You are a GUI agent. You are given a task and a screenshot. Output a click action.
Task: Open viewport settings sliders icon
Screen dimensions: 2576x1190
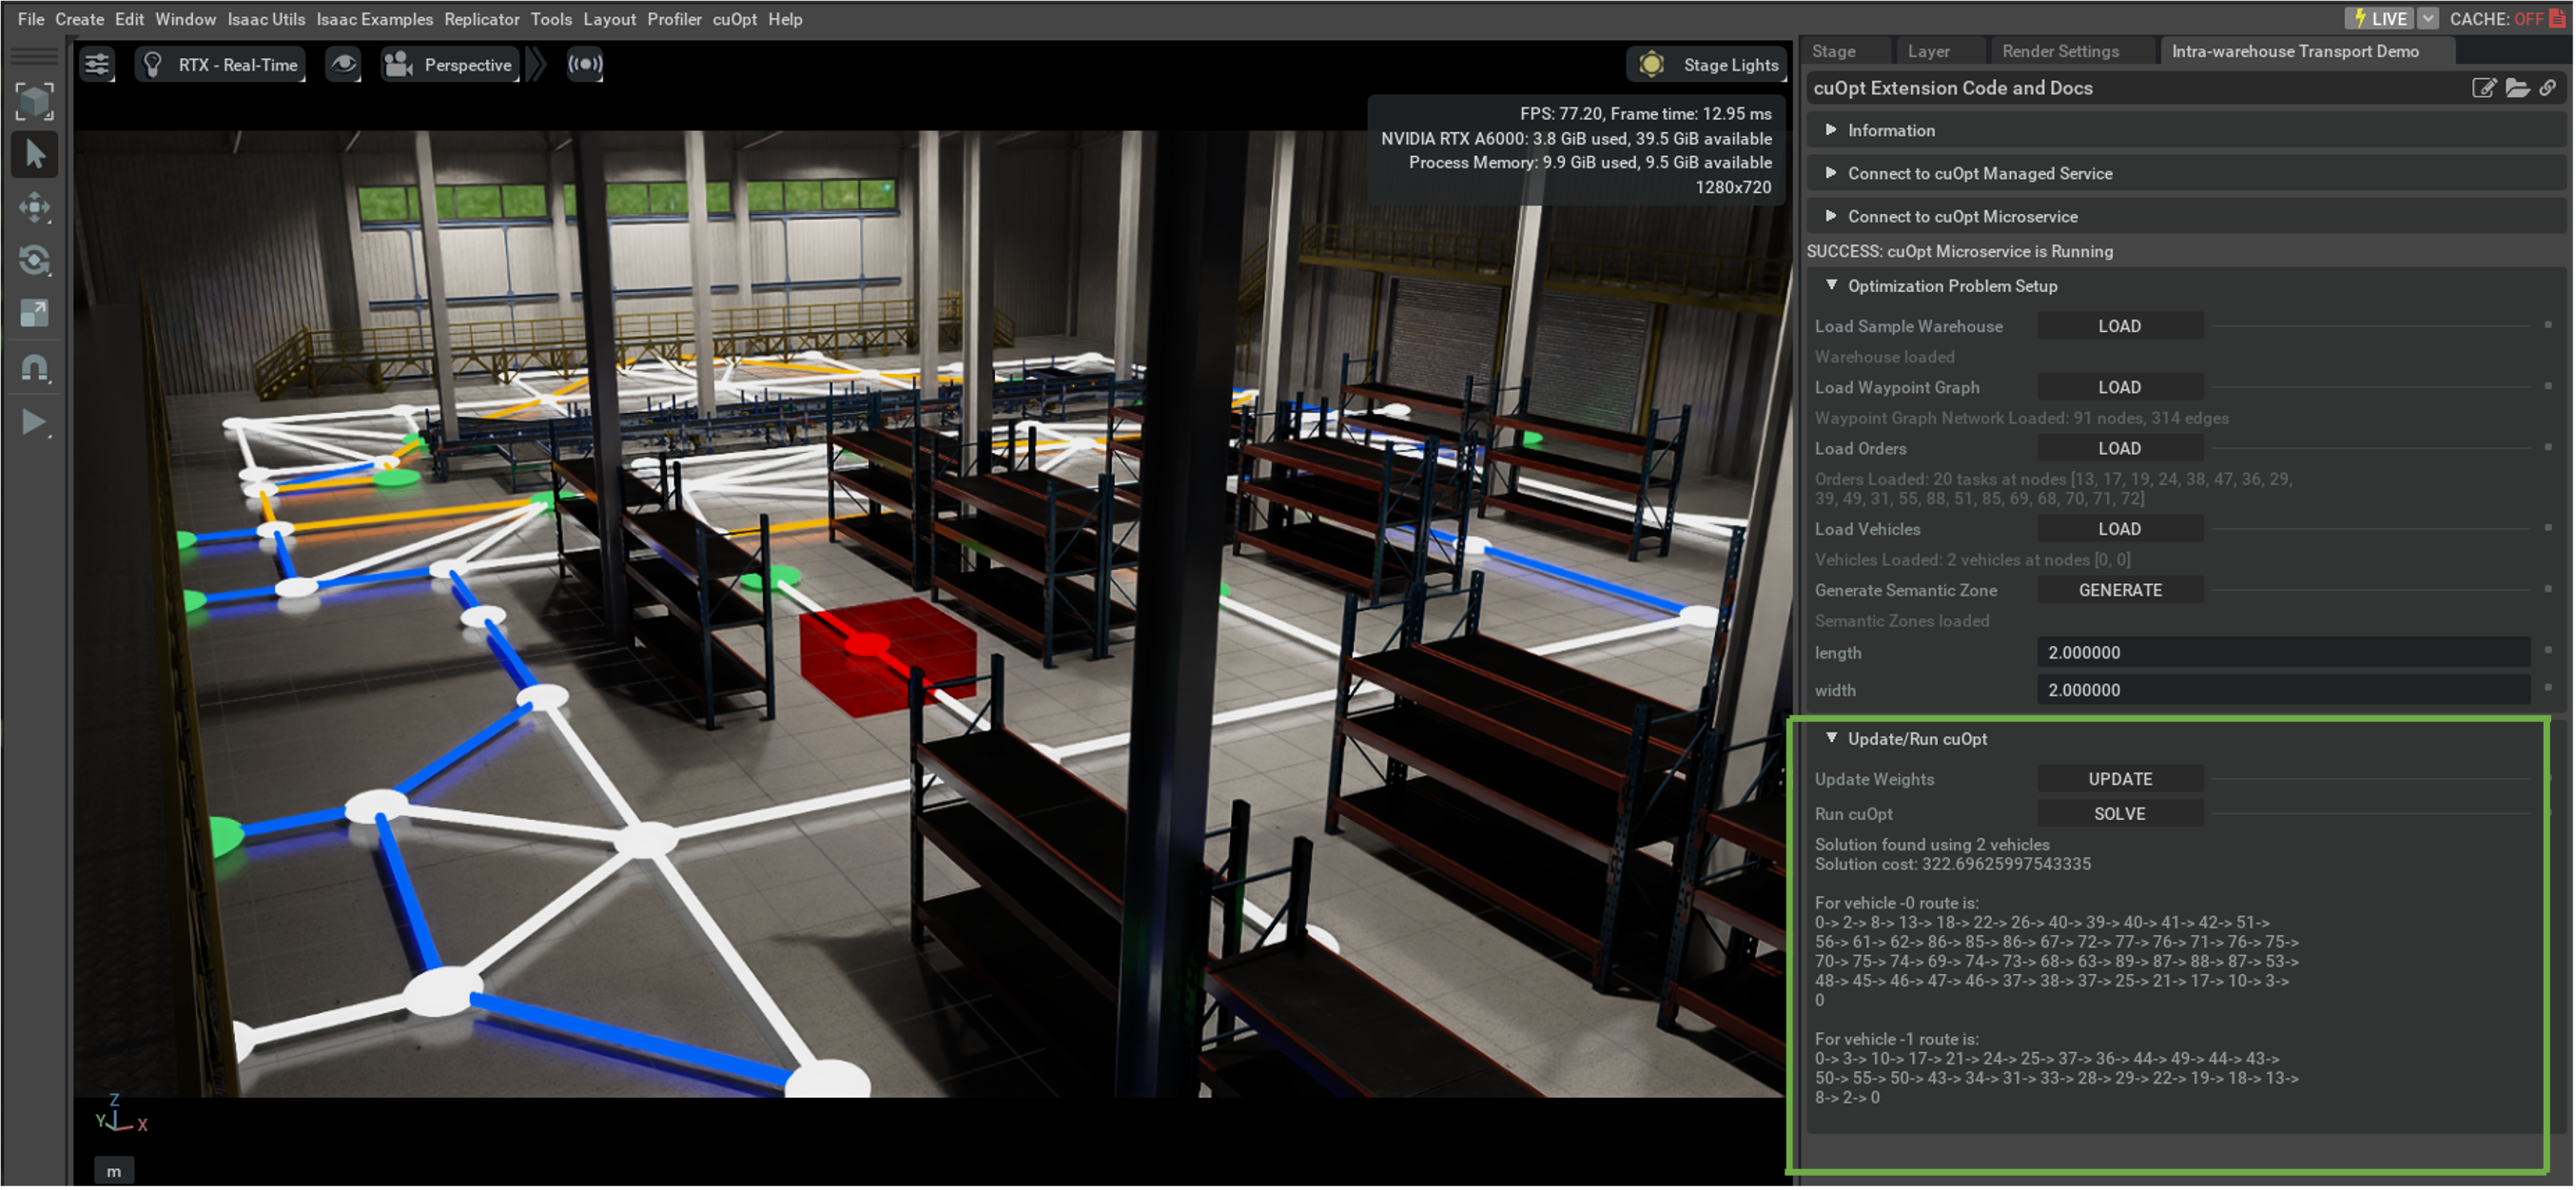97,65
